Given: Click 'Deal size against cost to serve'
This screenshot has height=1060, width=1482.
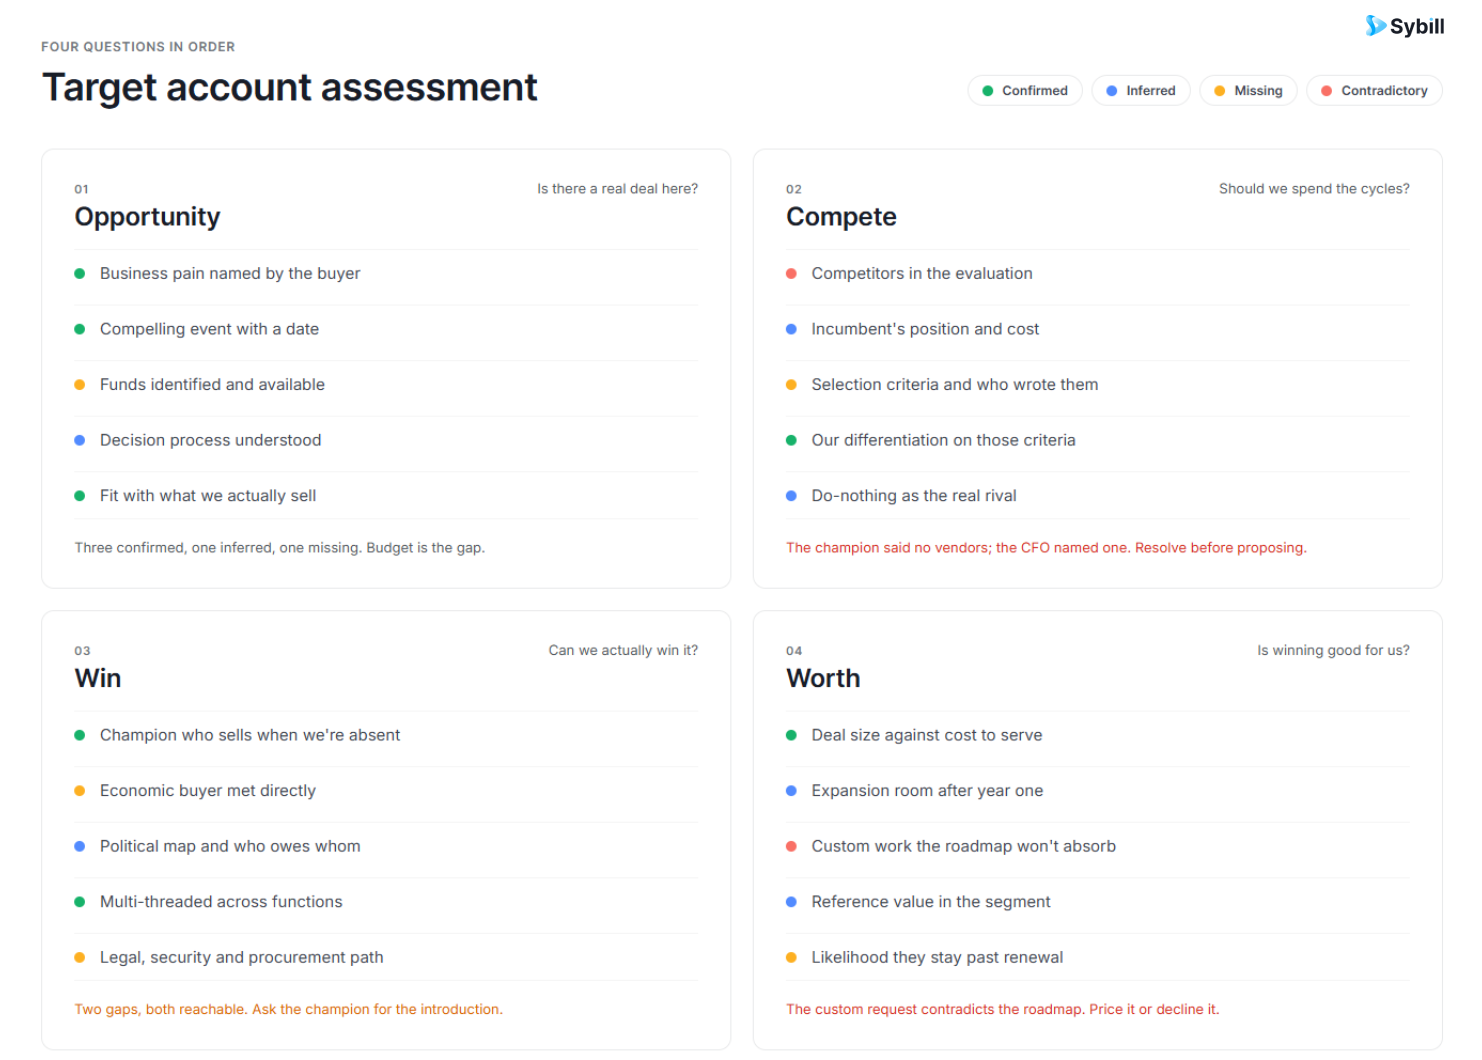Looking at the screenshot, I should [927, 735].
